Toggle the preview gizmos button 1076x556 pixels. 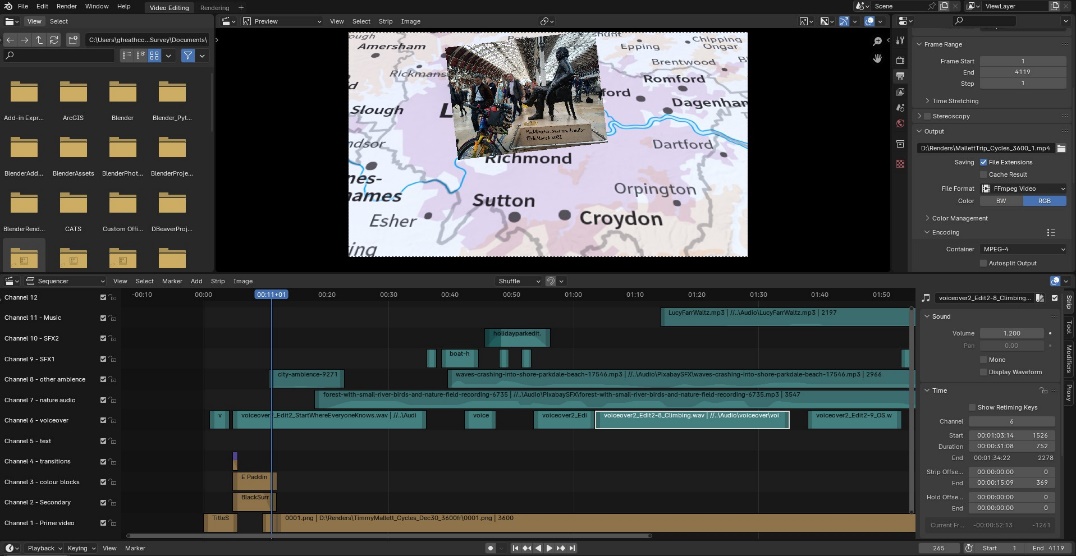point(845,21)
